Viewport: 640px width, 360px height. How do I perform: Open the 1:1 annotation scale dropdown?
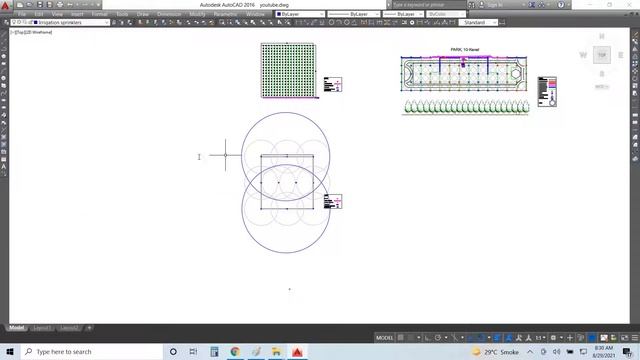[x=540, y=338]
